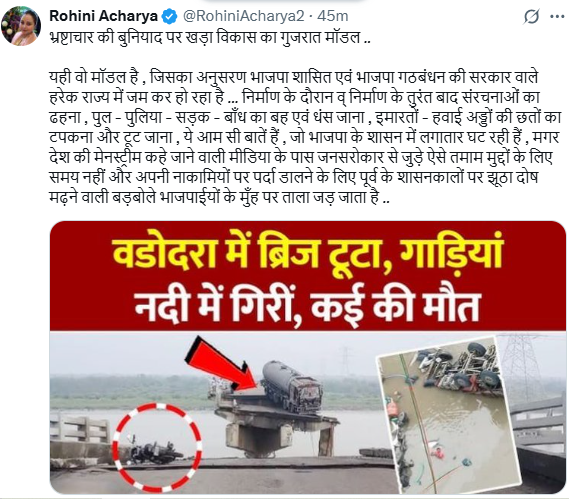Click the blue verified badge
The width and height of the screenshot is (569, 499).
tap(169, 16)
